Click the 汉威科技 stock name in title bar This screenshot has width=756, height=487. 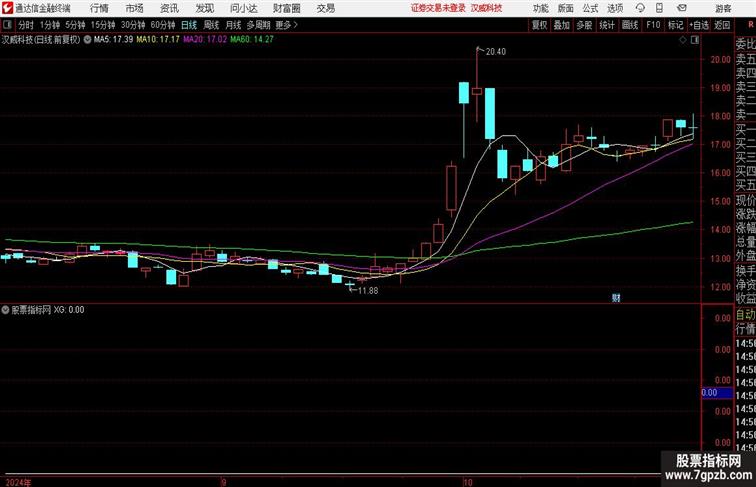486,8
